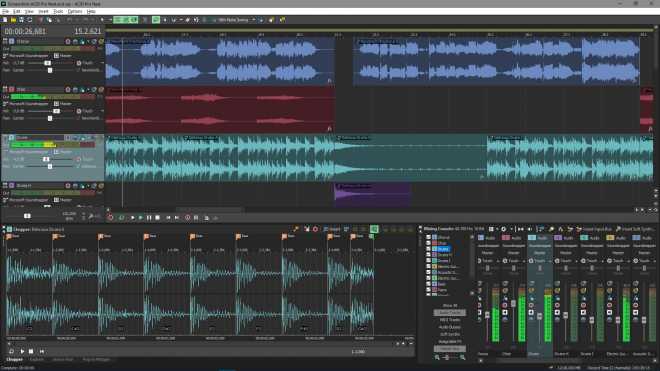Click the Vocal track volume slider handle

[48, 63]
